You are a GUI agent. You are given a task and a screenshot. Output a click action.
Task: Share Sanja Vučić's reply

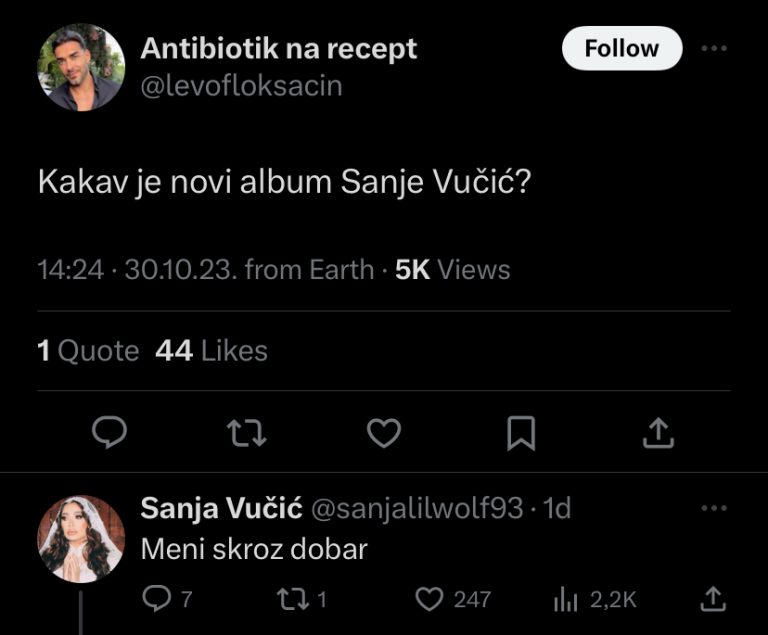711,598
